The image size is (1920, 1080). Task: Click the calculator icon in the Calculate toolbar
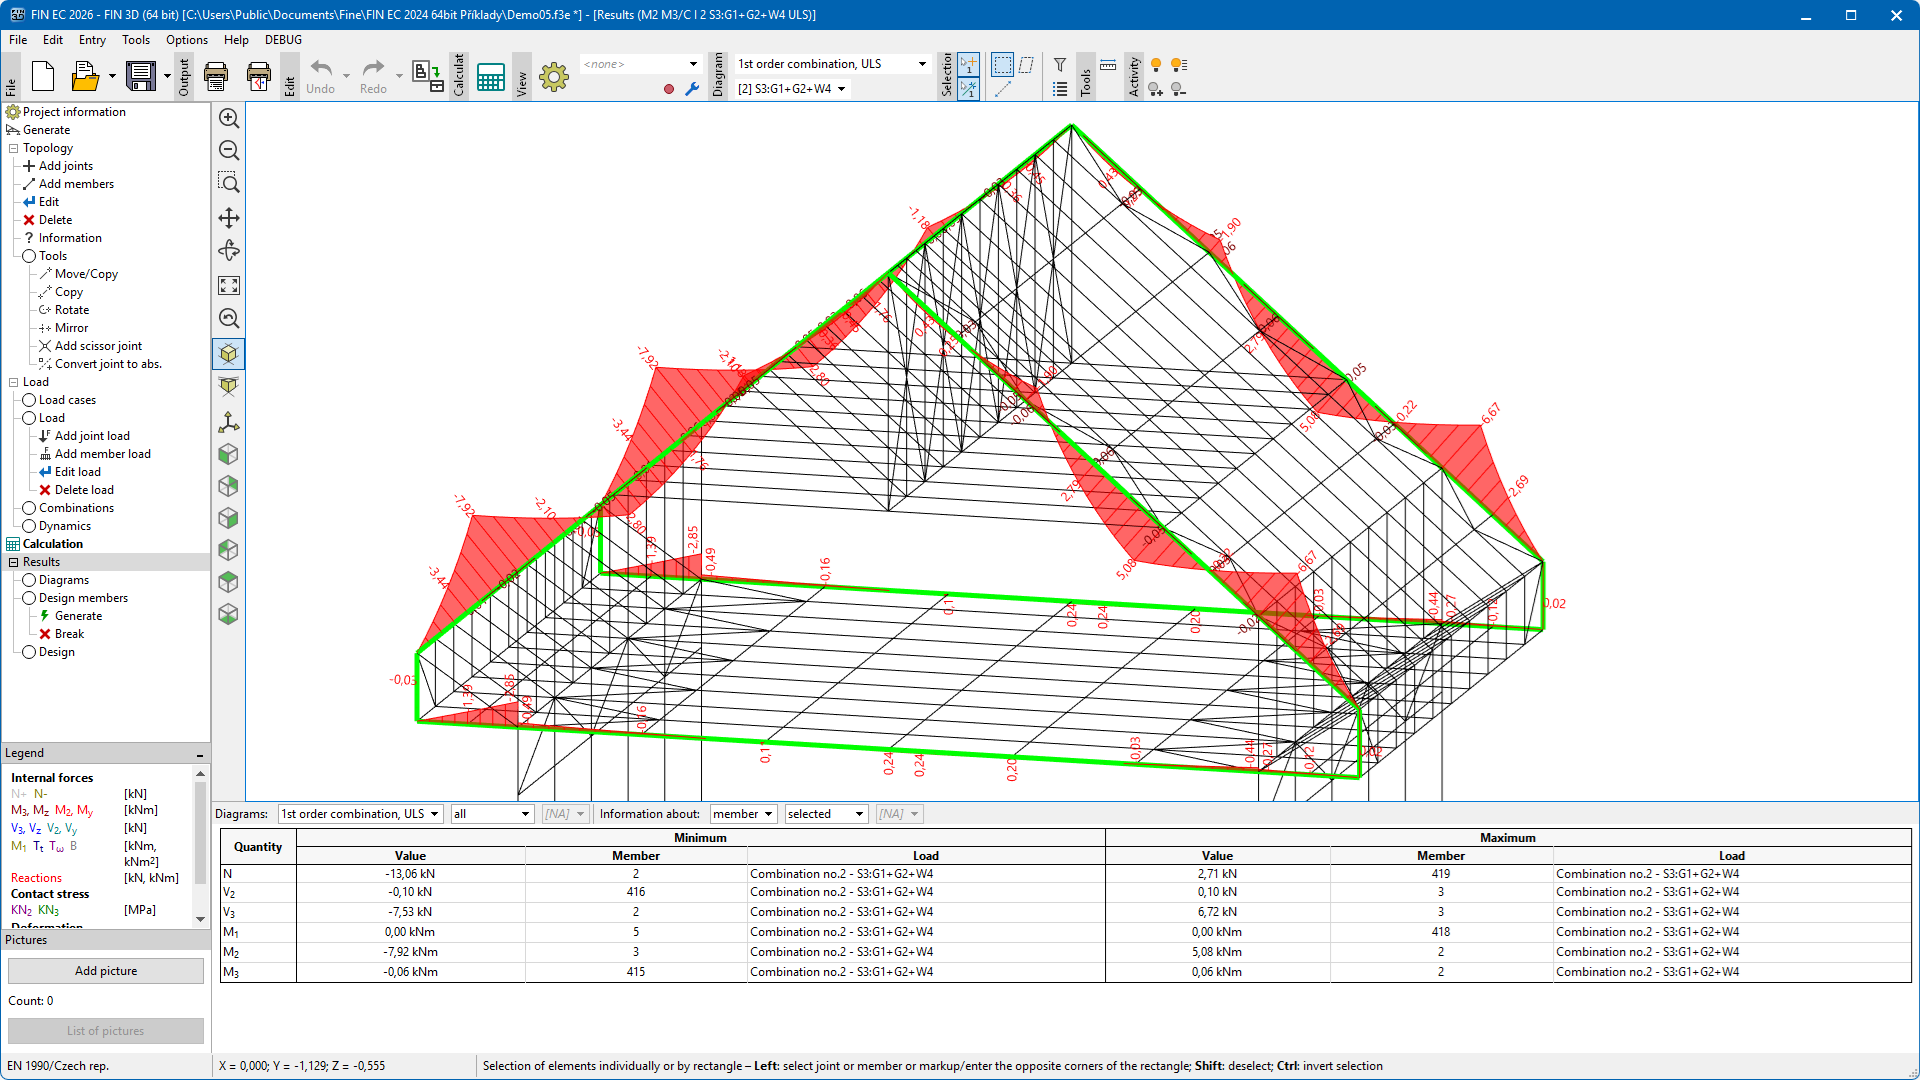tap(490, 77)
